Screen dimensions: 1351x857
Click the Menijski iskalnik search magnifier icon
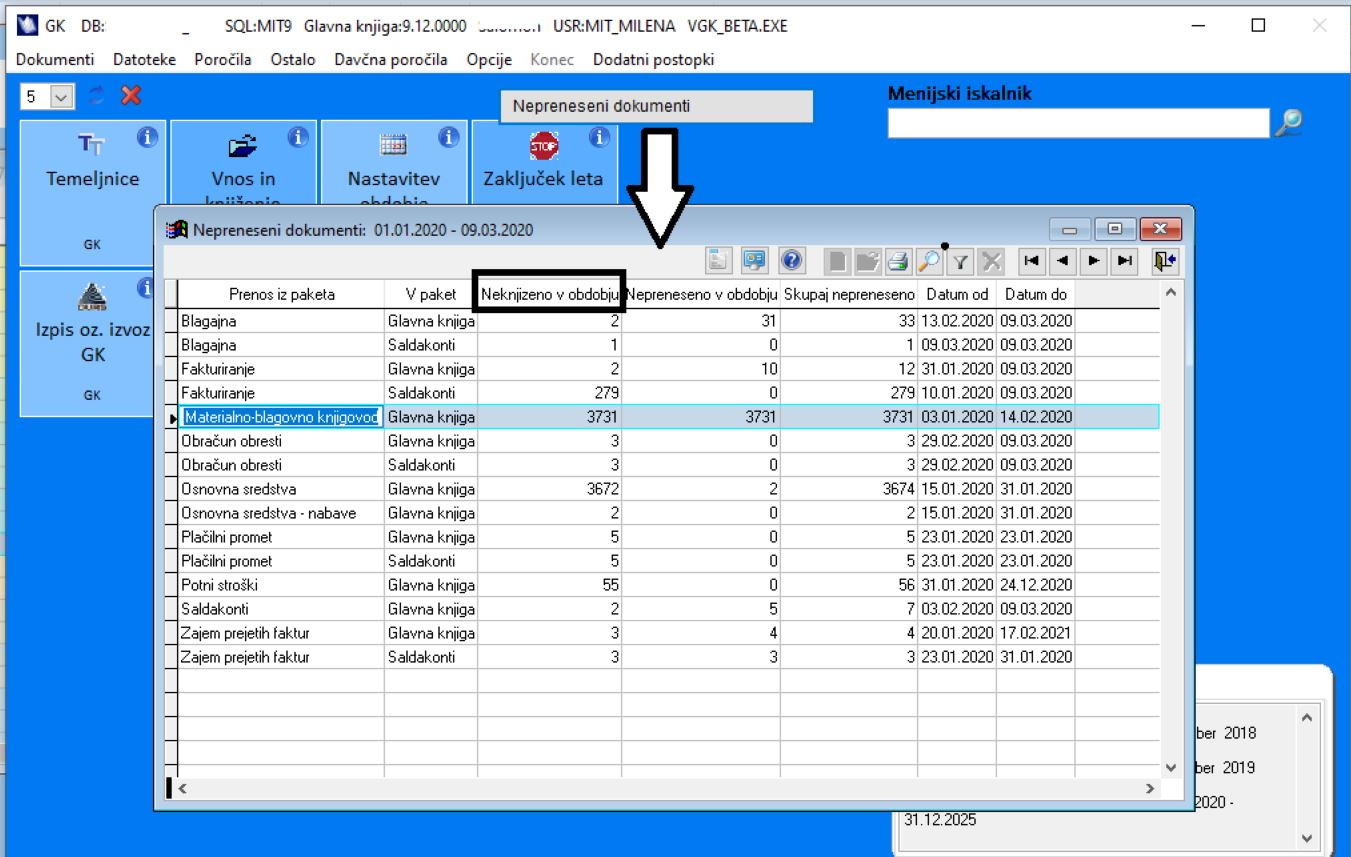point(1289,122)
